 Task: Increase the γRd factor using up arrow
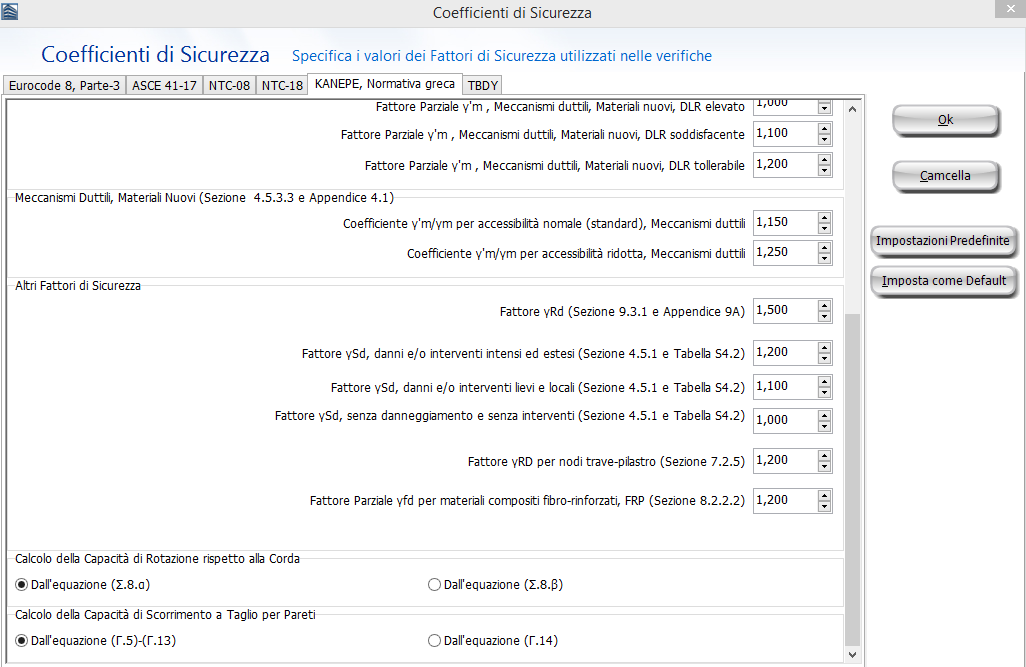click(x=824, y=305)
